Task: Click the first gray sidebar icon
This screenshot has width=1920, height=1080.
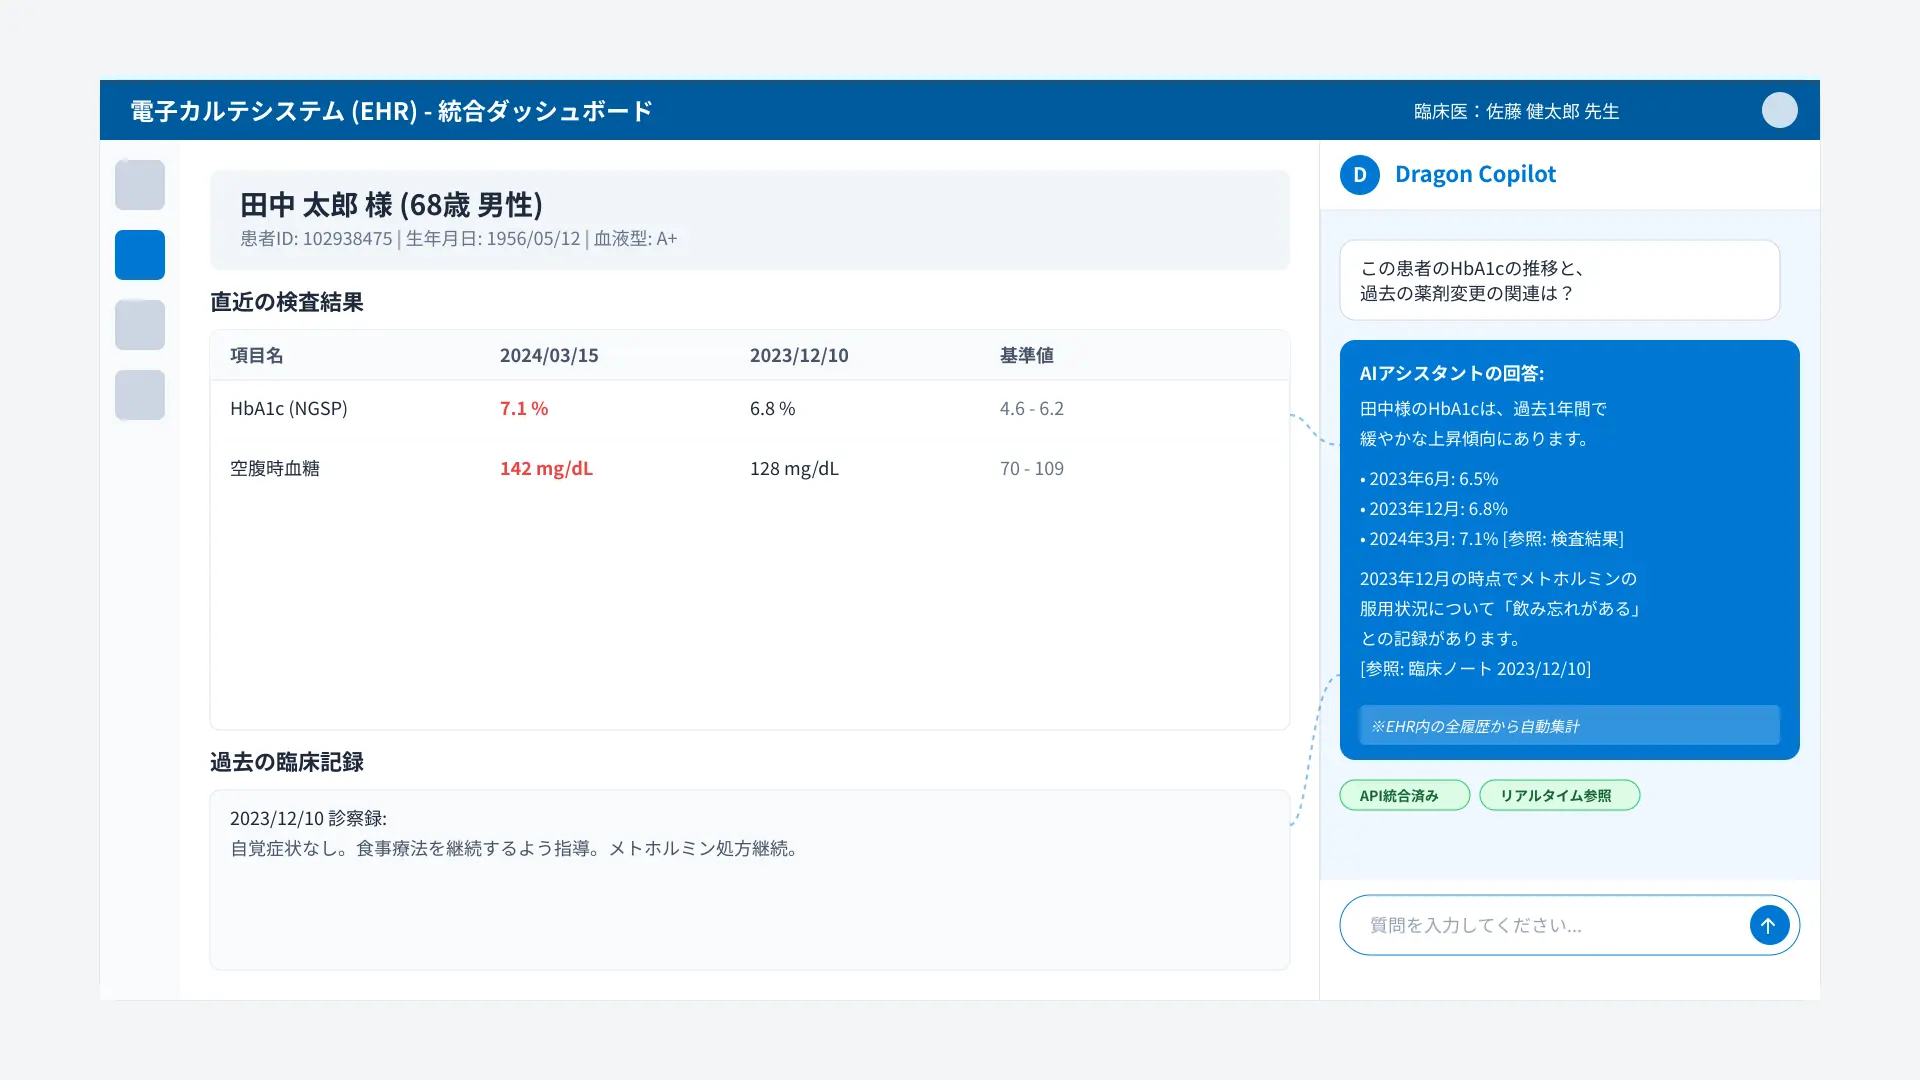Action: coord(140,185)
